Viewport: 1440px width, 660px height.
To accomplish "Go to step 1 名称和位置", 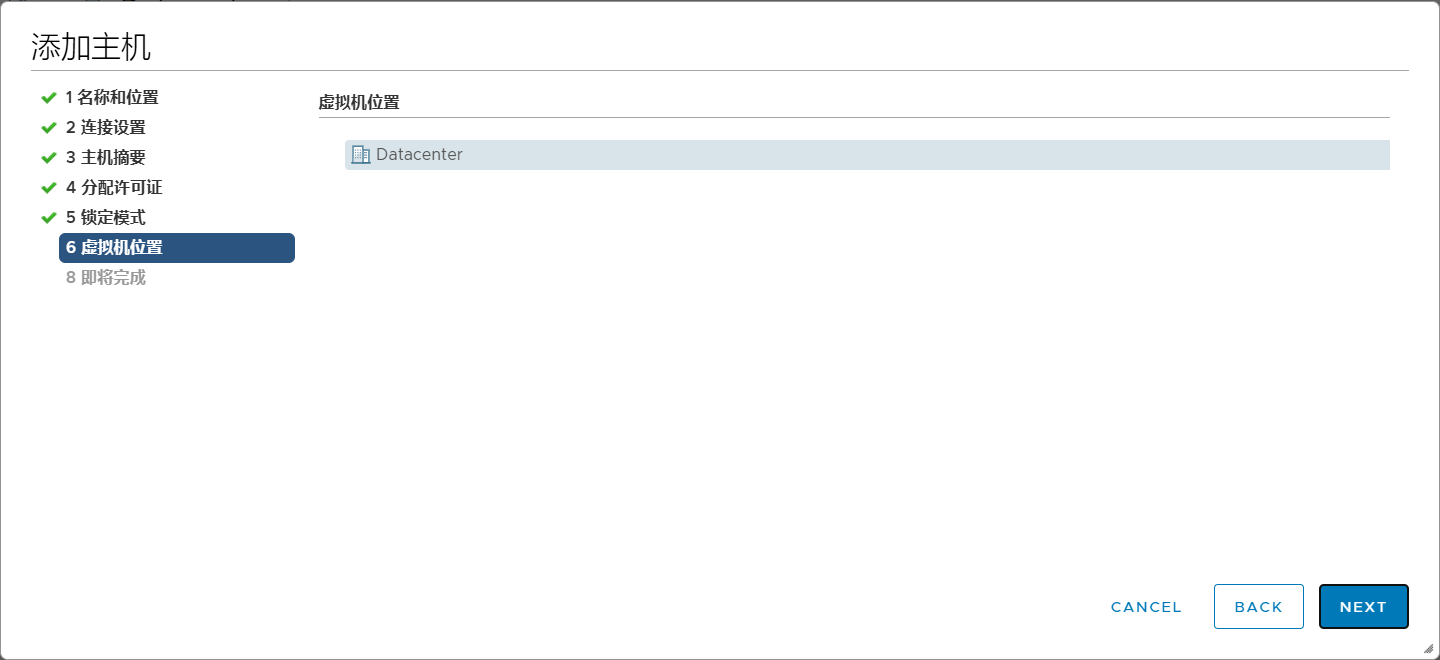I will click(112, 97).
